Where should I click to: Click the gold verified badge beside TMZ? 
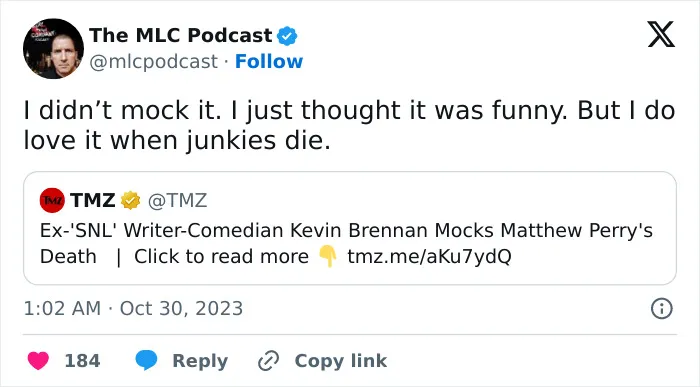[130, 200]
